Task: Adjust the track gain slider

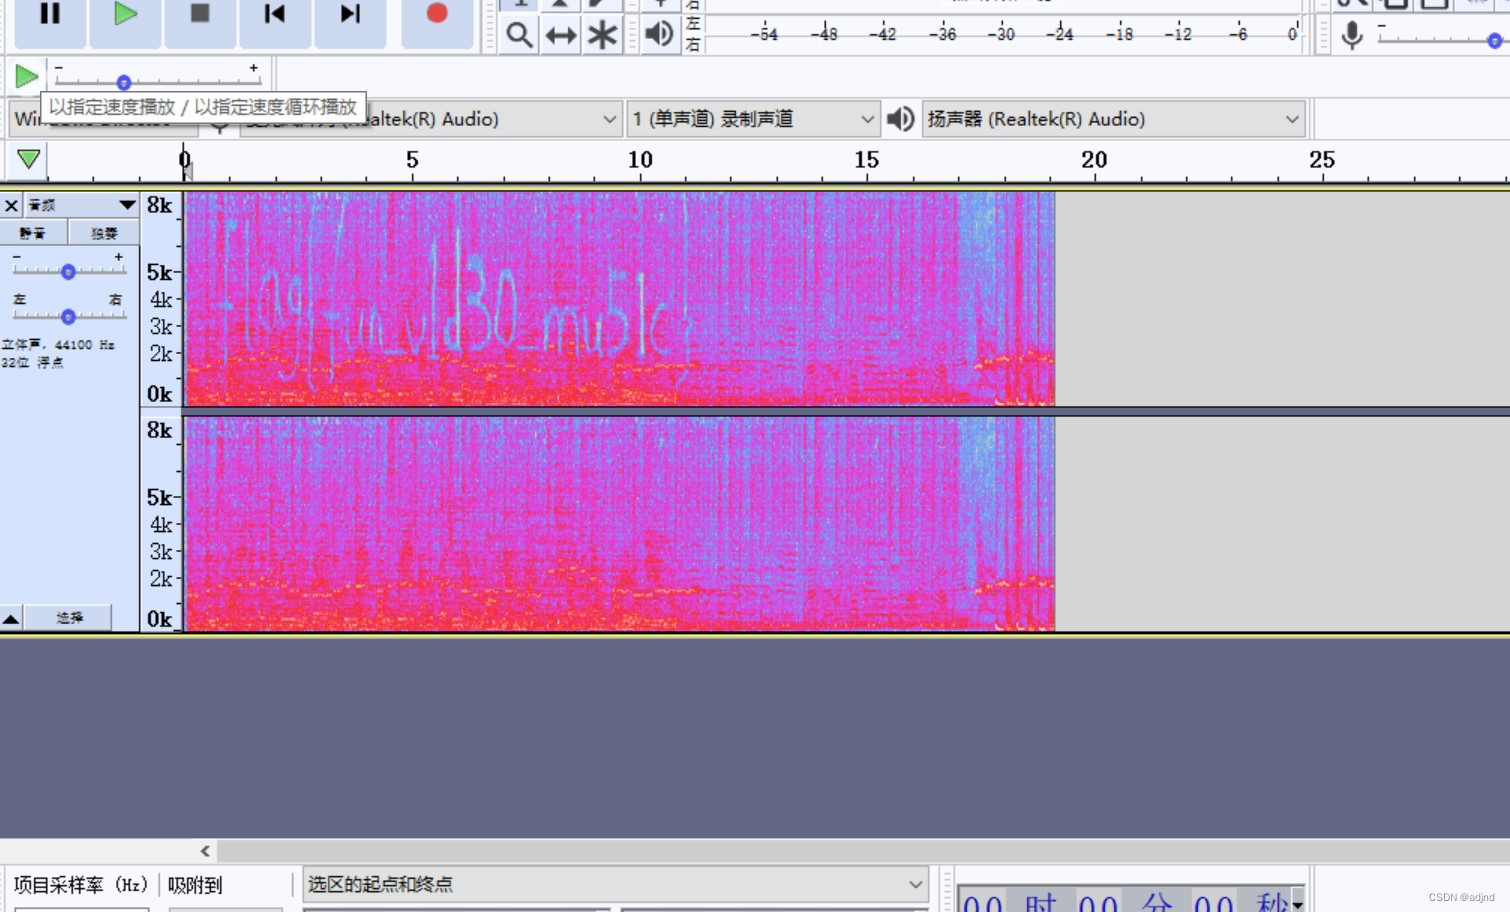Action: coord(68,271)
